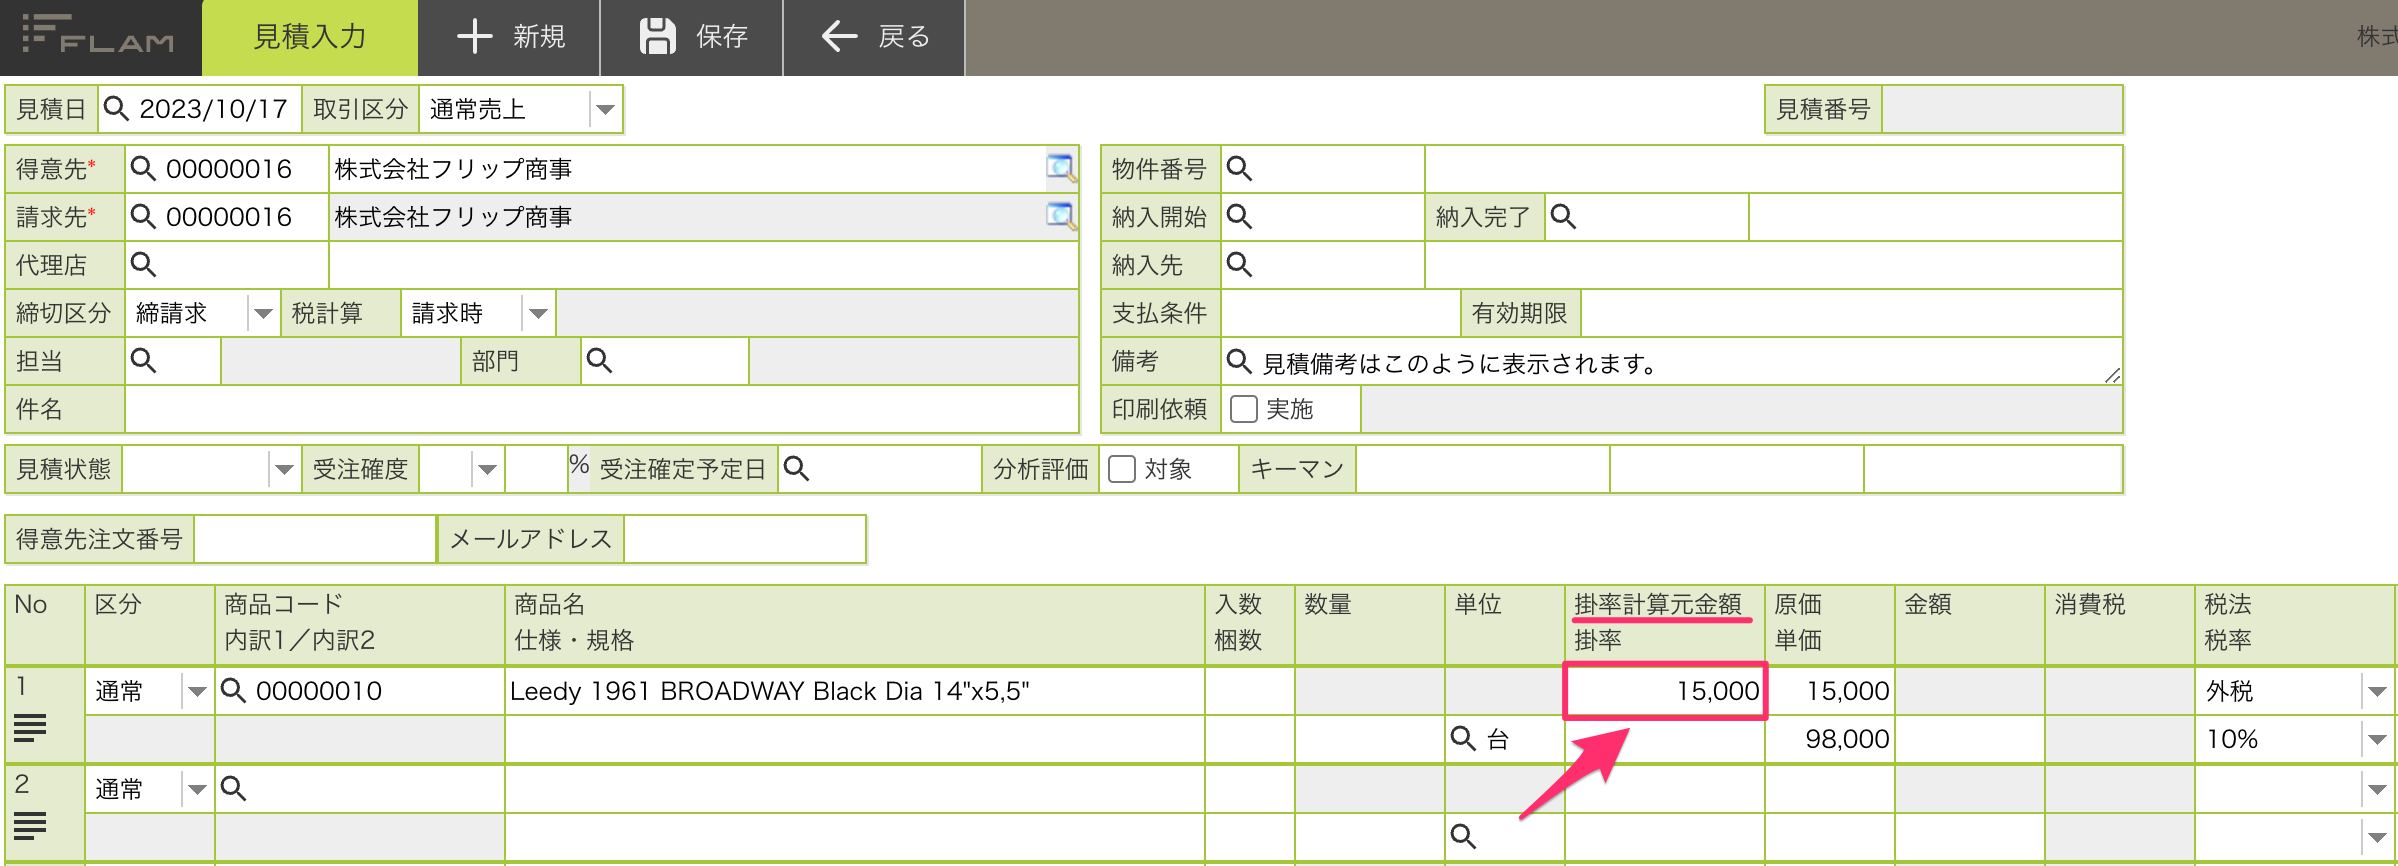Screen dimensions: 2398x866
Task: Click row 2 drag handle icon
Action: click(30, 826)
